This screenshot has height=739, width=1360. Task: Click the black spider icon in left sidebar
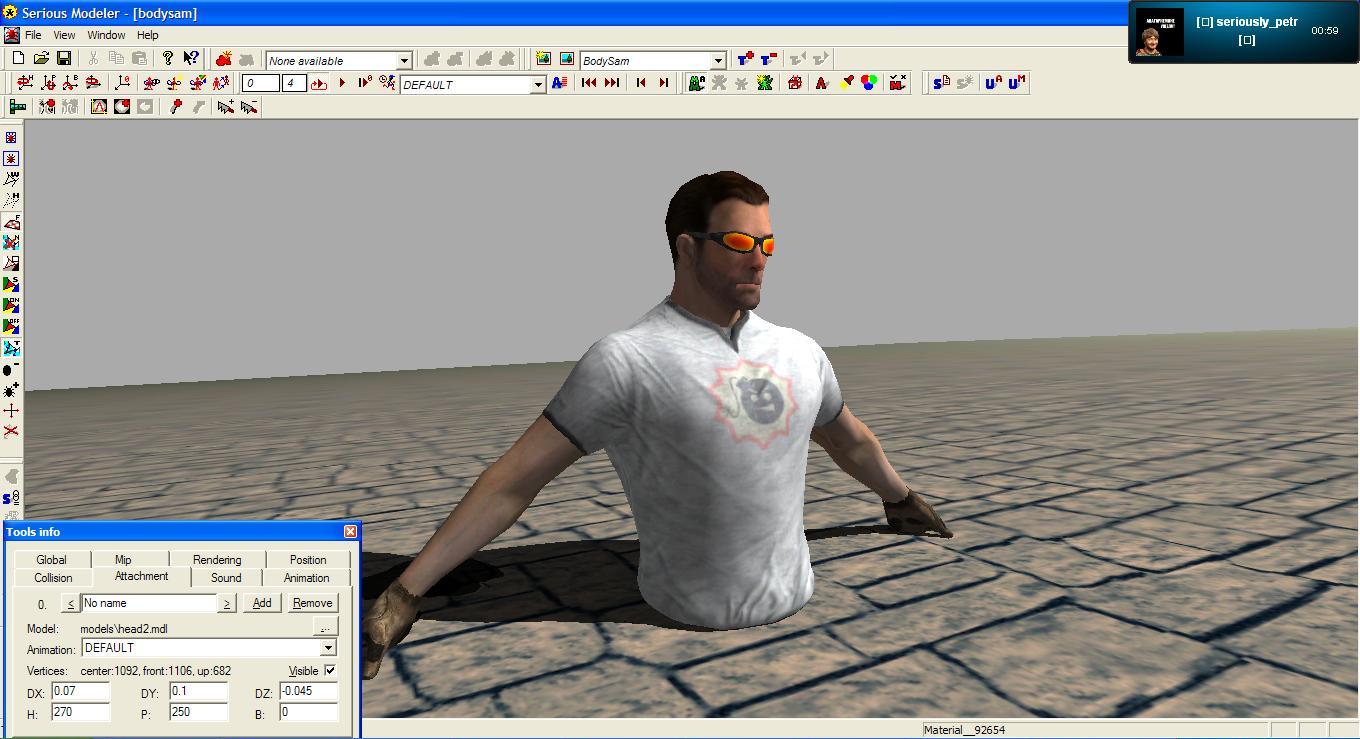(11, 389)
